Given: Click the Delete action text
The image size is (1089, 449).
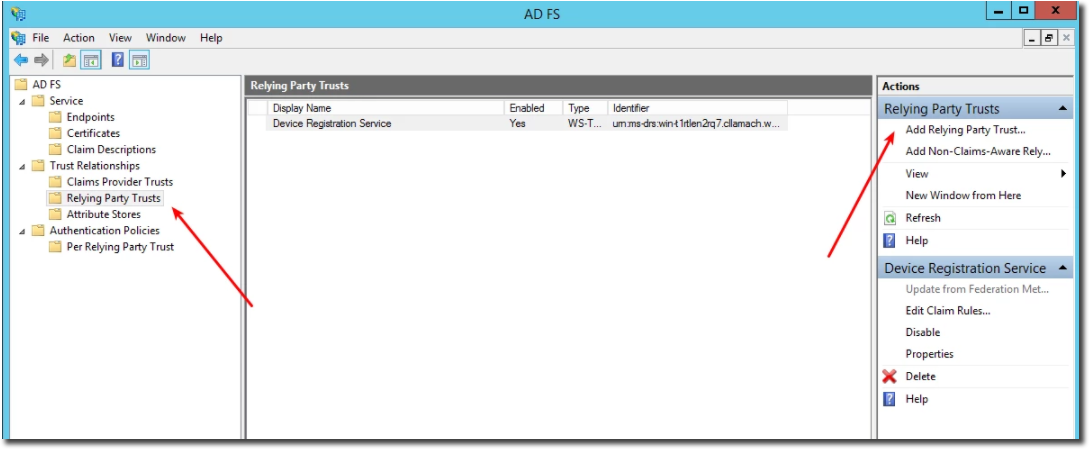Looking at the screenshot, I should (920, 377).
